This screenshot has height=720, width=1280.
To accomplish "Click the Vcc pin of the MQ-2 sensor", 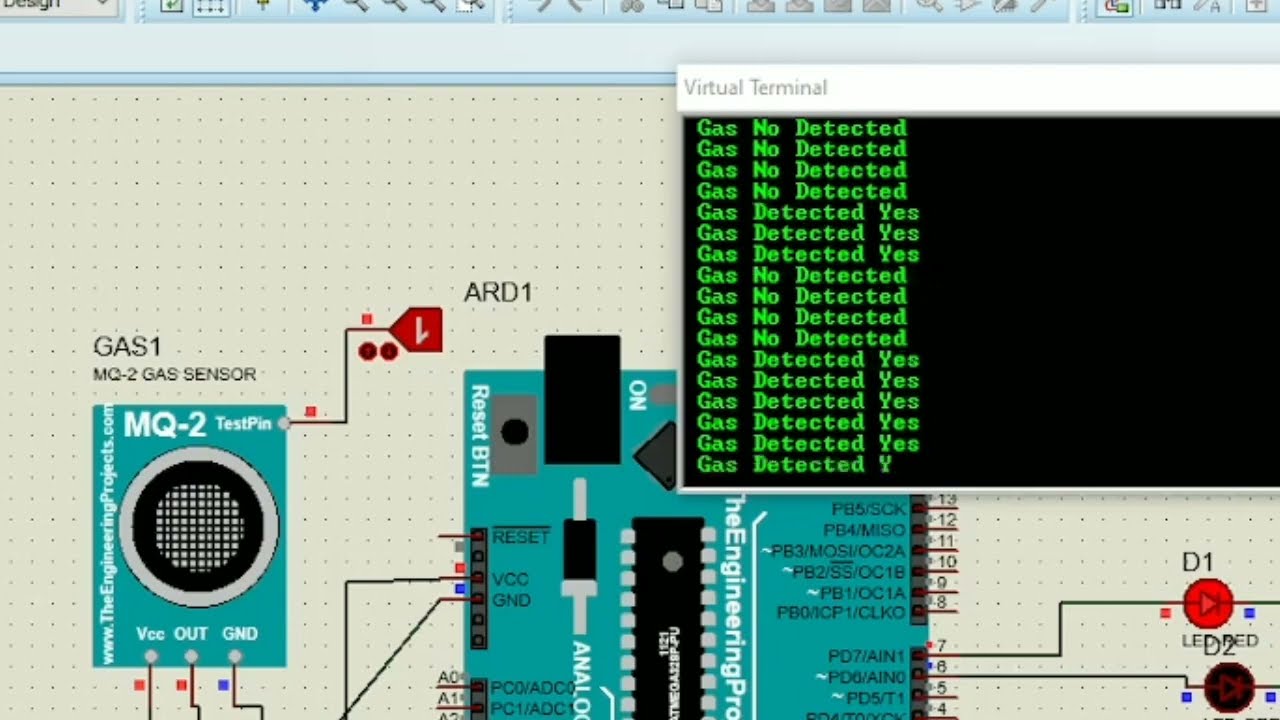I will [151, 656].
